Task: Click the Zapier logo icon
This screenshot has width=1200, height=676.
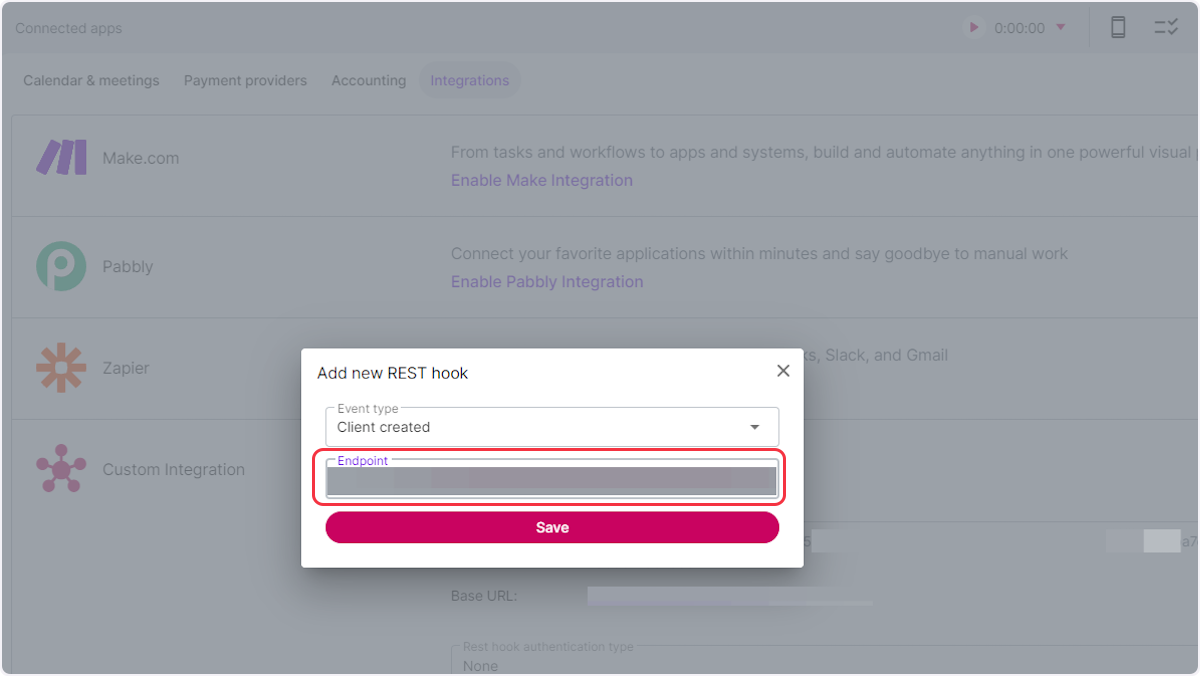Action: pyautogui.click(x=62, y=368)
